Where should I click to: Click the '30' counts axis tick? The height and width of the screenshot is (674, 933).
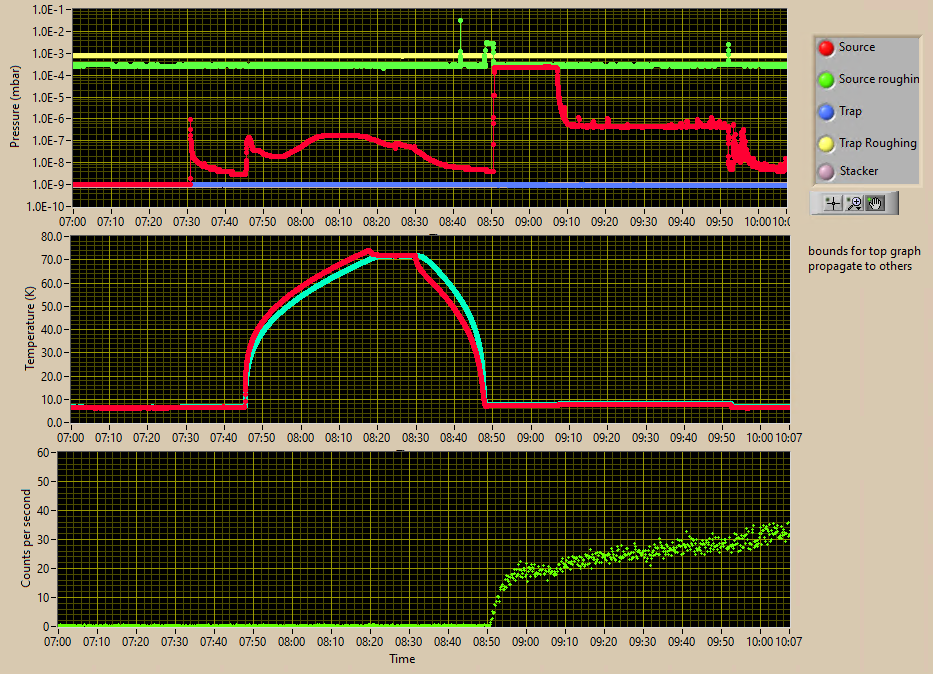[43, 540]
